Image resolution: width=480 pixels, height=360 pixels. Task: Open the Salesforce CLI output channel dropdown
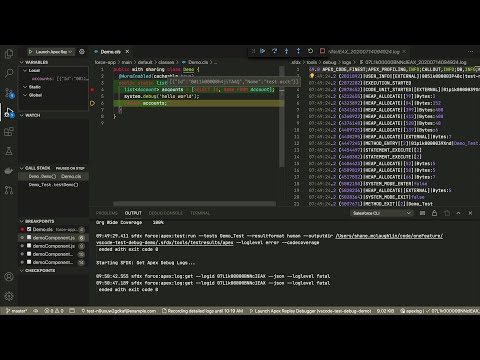coord(382,213)
